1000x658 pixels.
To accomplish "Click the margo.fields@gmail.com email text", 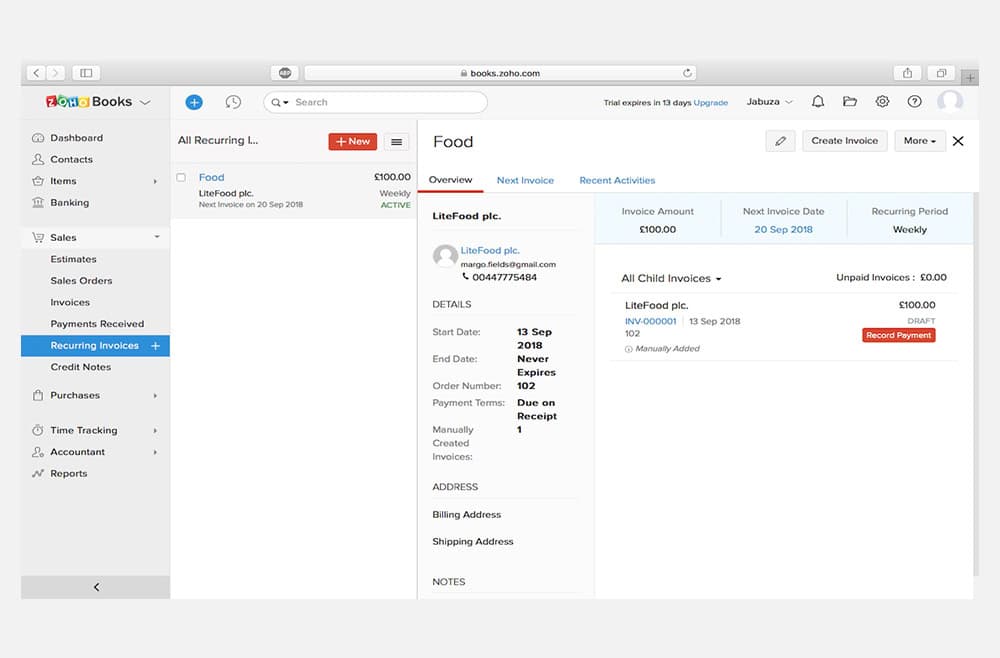I will [508, 265].
